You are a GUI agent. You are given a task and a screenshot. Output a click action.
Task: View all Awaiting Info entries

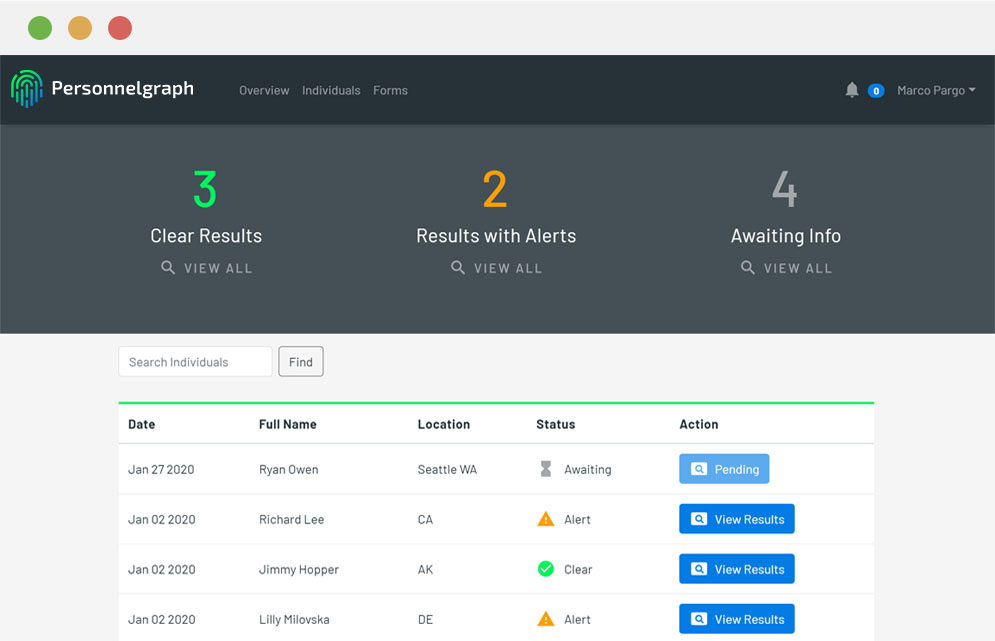tap(786, 268)
